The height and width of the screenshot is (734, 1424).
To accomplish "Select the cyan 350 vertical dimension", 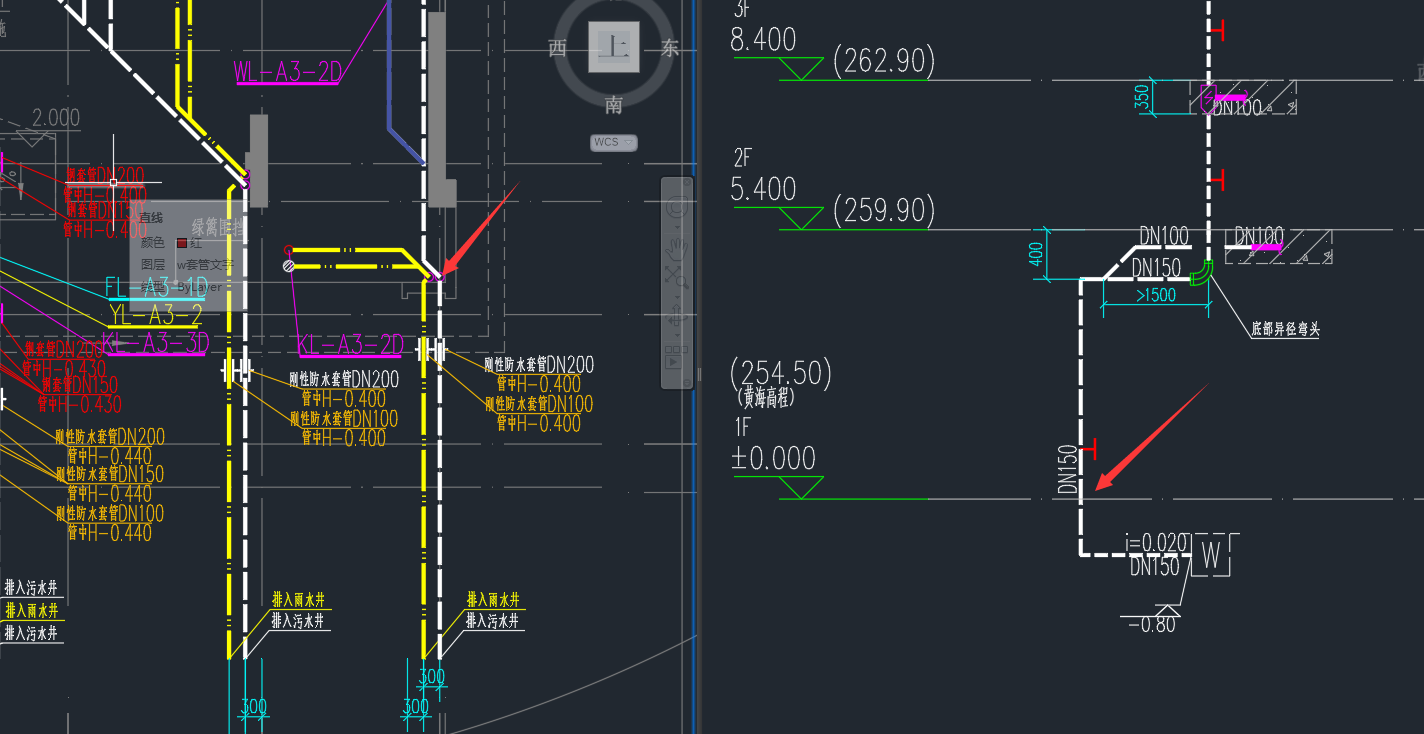I will tap(1142, 98).
